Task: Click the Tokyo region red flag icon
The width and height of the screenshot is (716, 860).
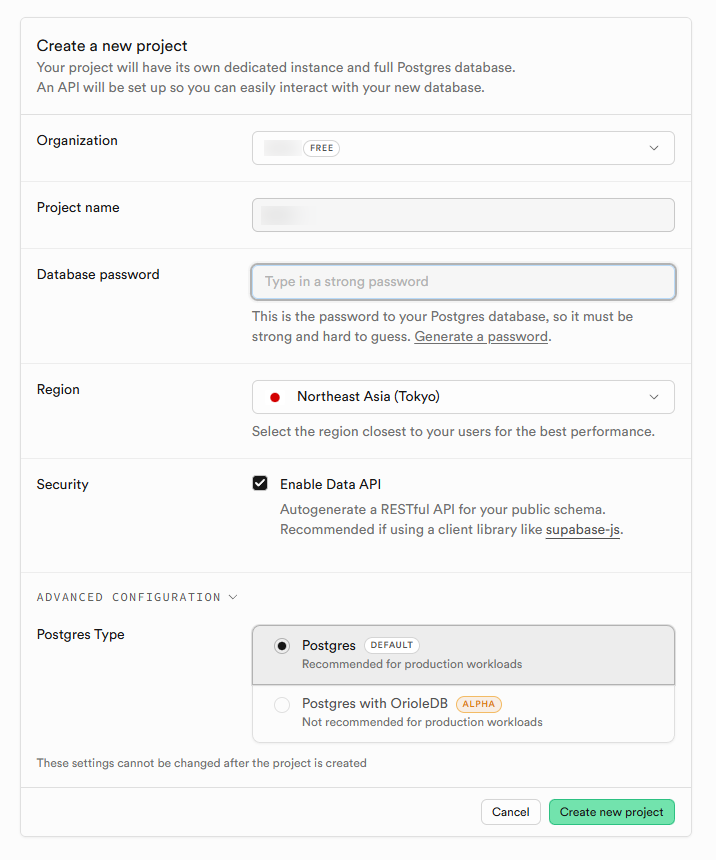Action: [275, 397]
